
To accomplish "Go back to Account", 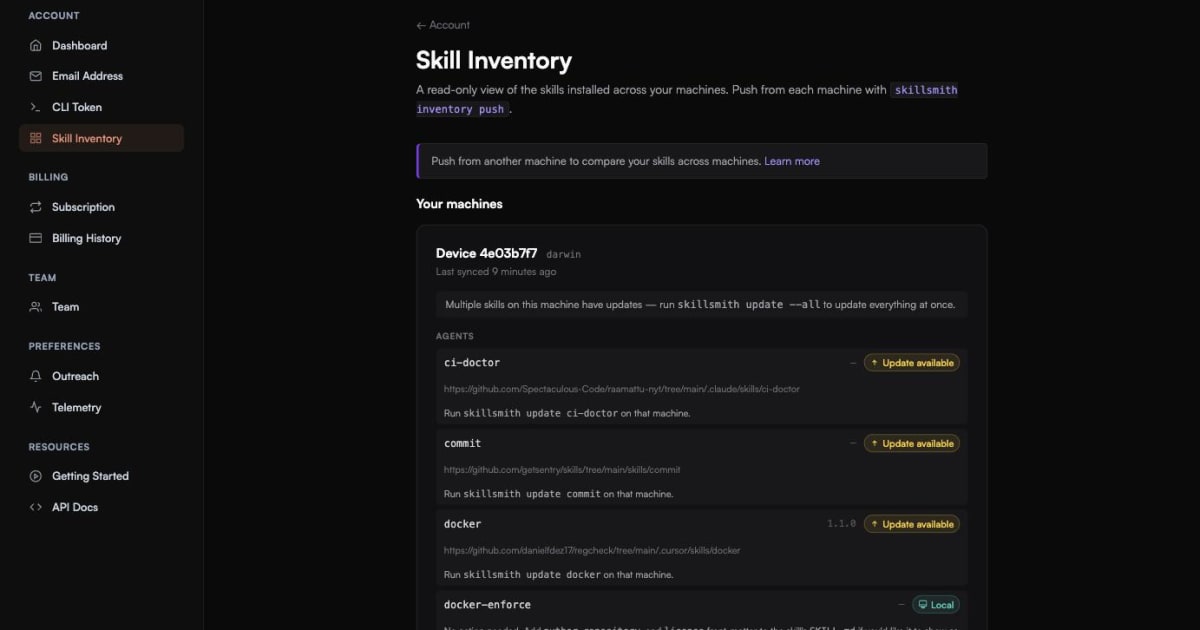I will coord(443,25).
